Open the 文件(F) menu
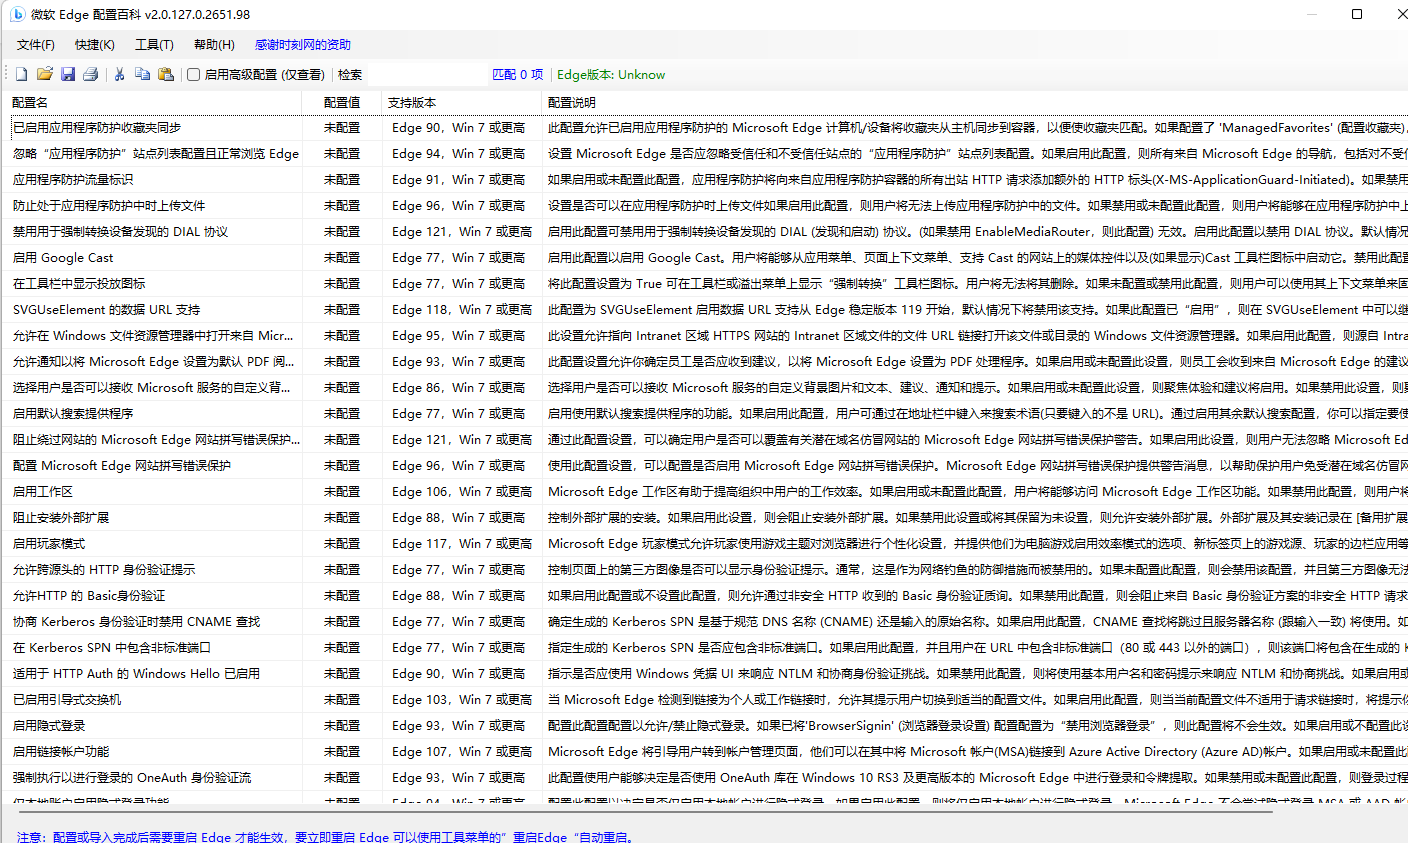Screen dimensions: 1408x843 tap(35, 44)
